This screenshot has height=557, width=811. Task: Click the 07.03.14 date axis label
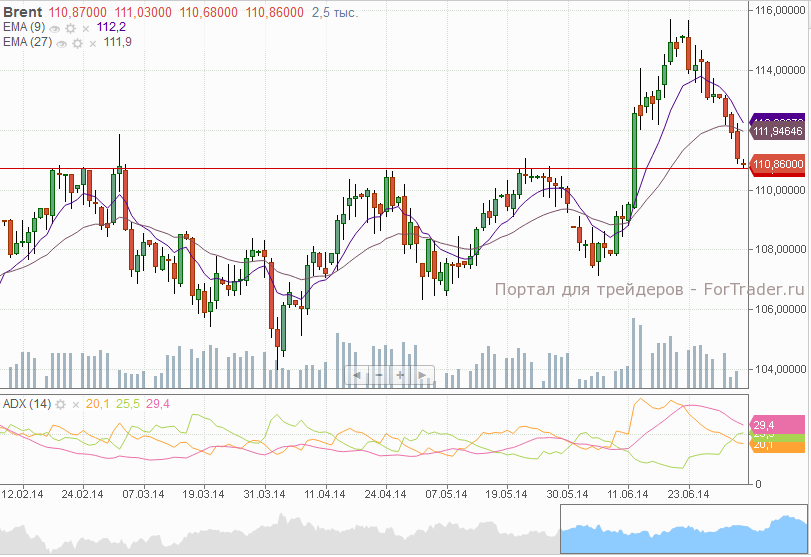[143, 494]
